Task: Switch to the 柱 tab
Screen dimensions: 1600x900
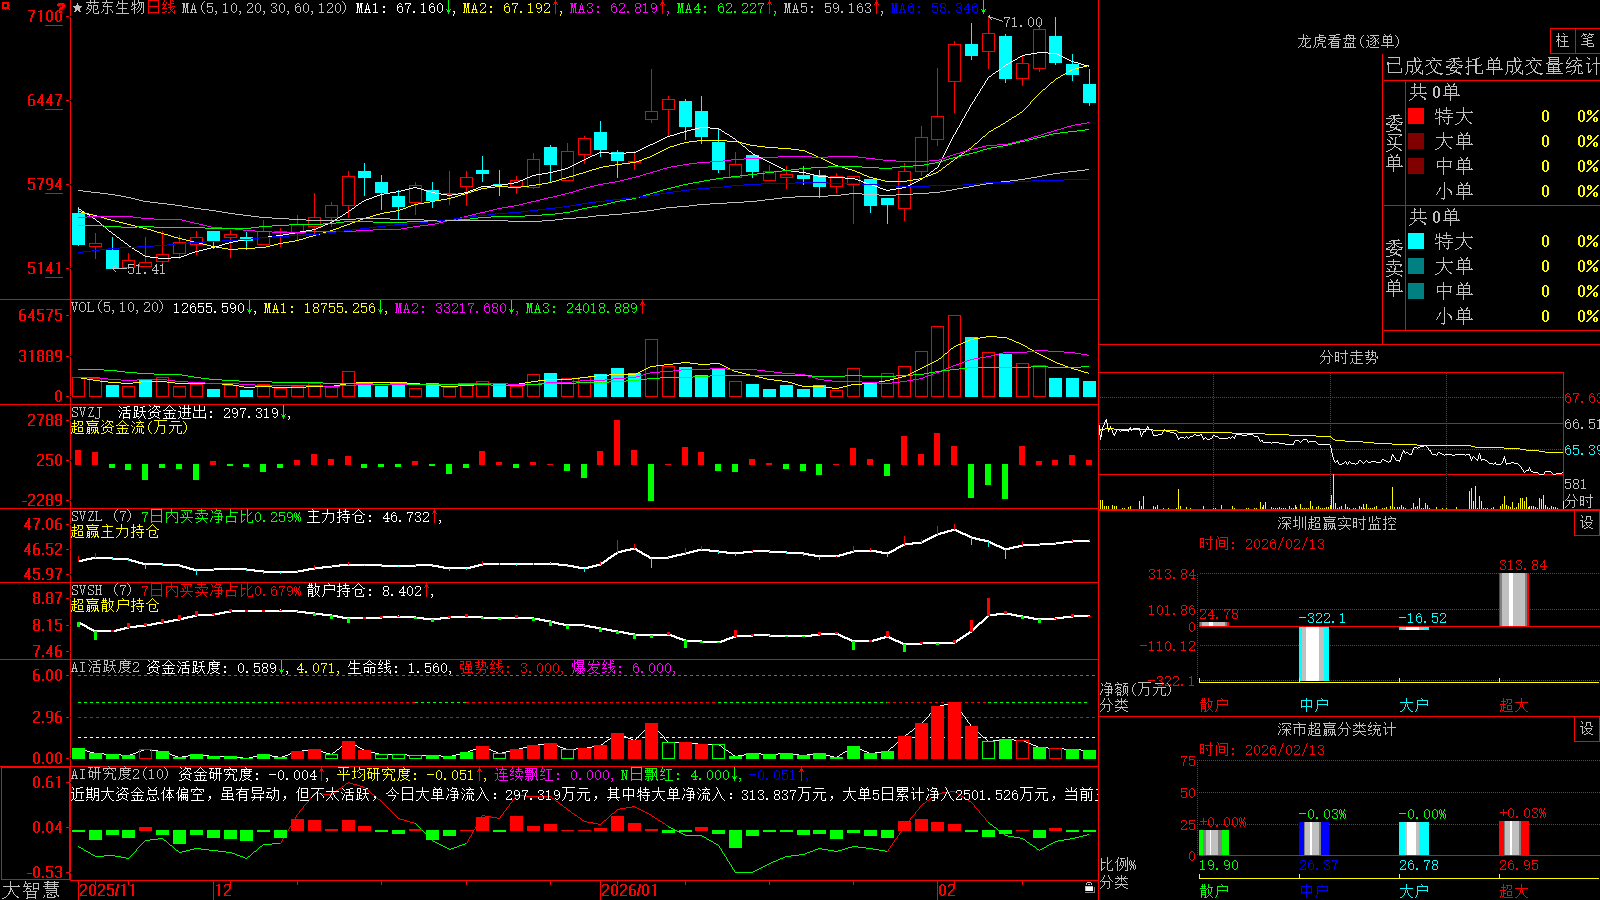Action: [1562, 40]
